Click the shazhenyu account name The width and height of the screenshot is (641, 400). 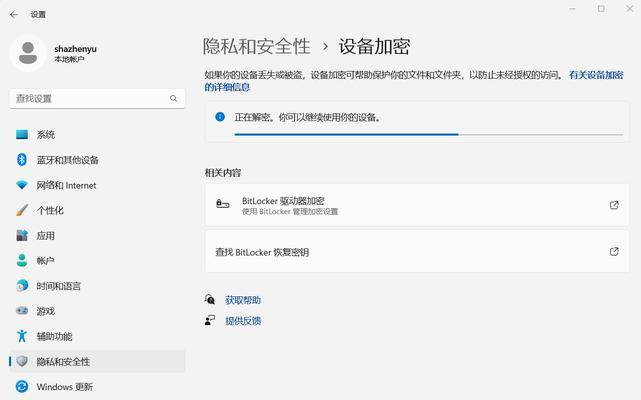pos(76,49)
